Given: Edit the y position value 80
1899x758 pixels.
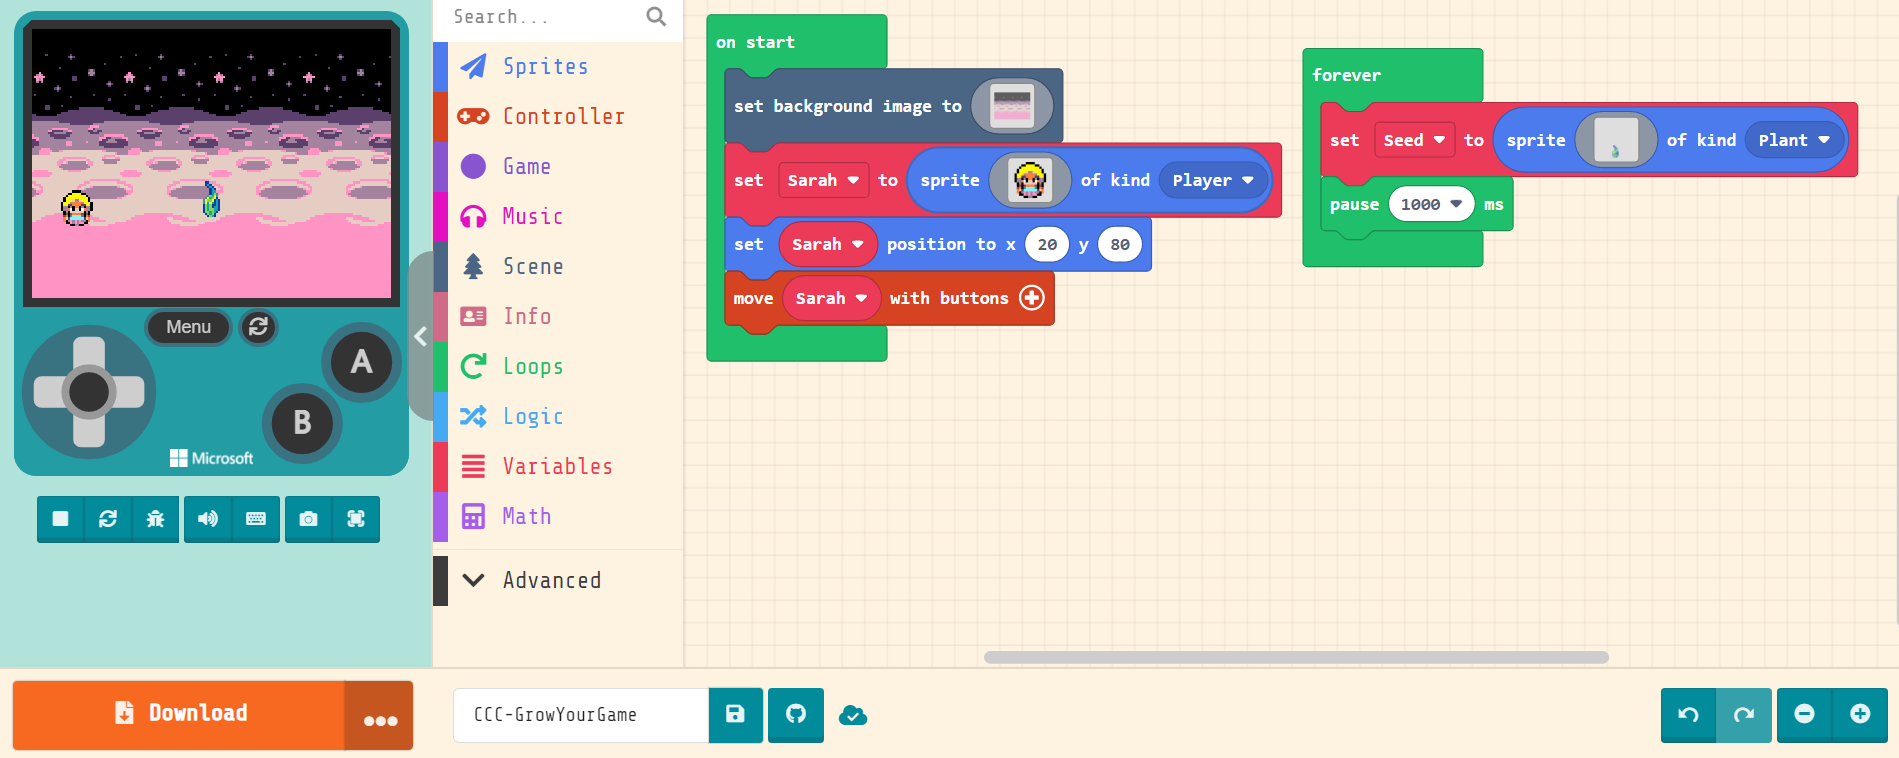Looking at the screenshot, I should (x=1120, y=244).
